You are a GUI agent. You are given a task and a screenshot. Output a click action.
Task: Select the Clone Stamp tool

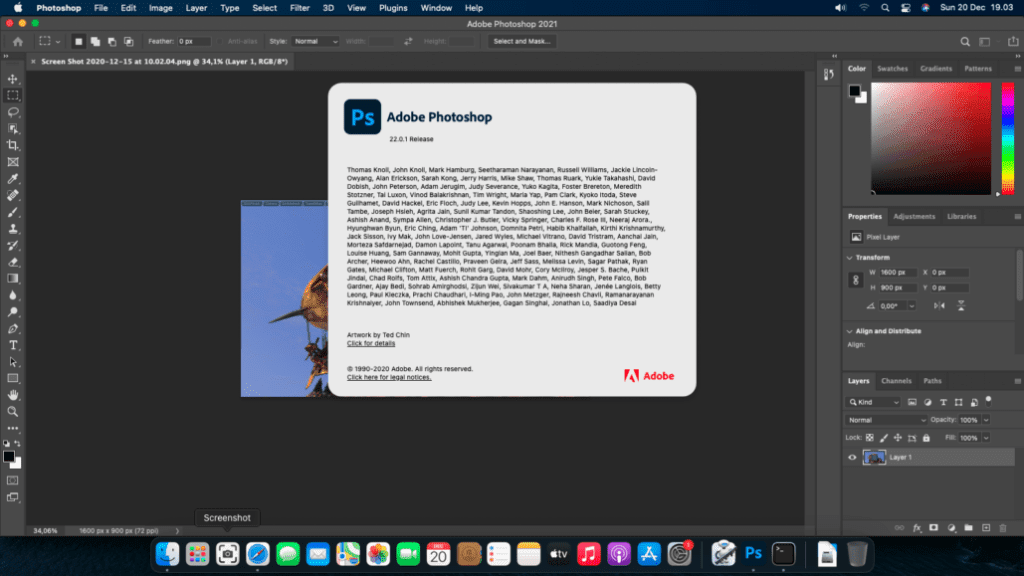tap(12, 229)
